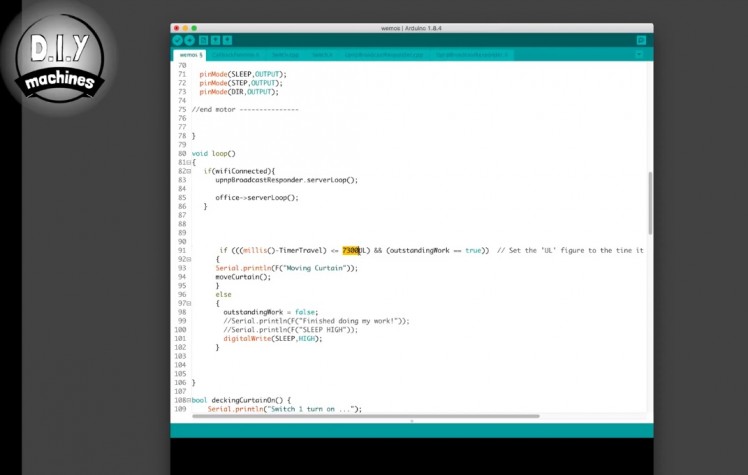Click the green macOS fullscreen window button
748x475 pixels.
pyautogui.click(x=194, y=28)
